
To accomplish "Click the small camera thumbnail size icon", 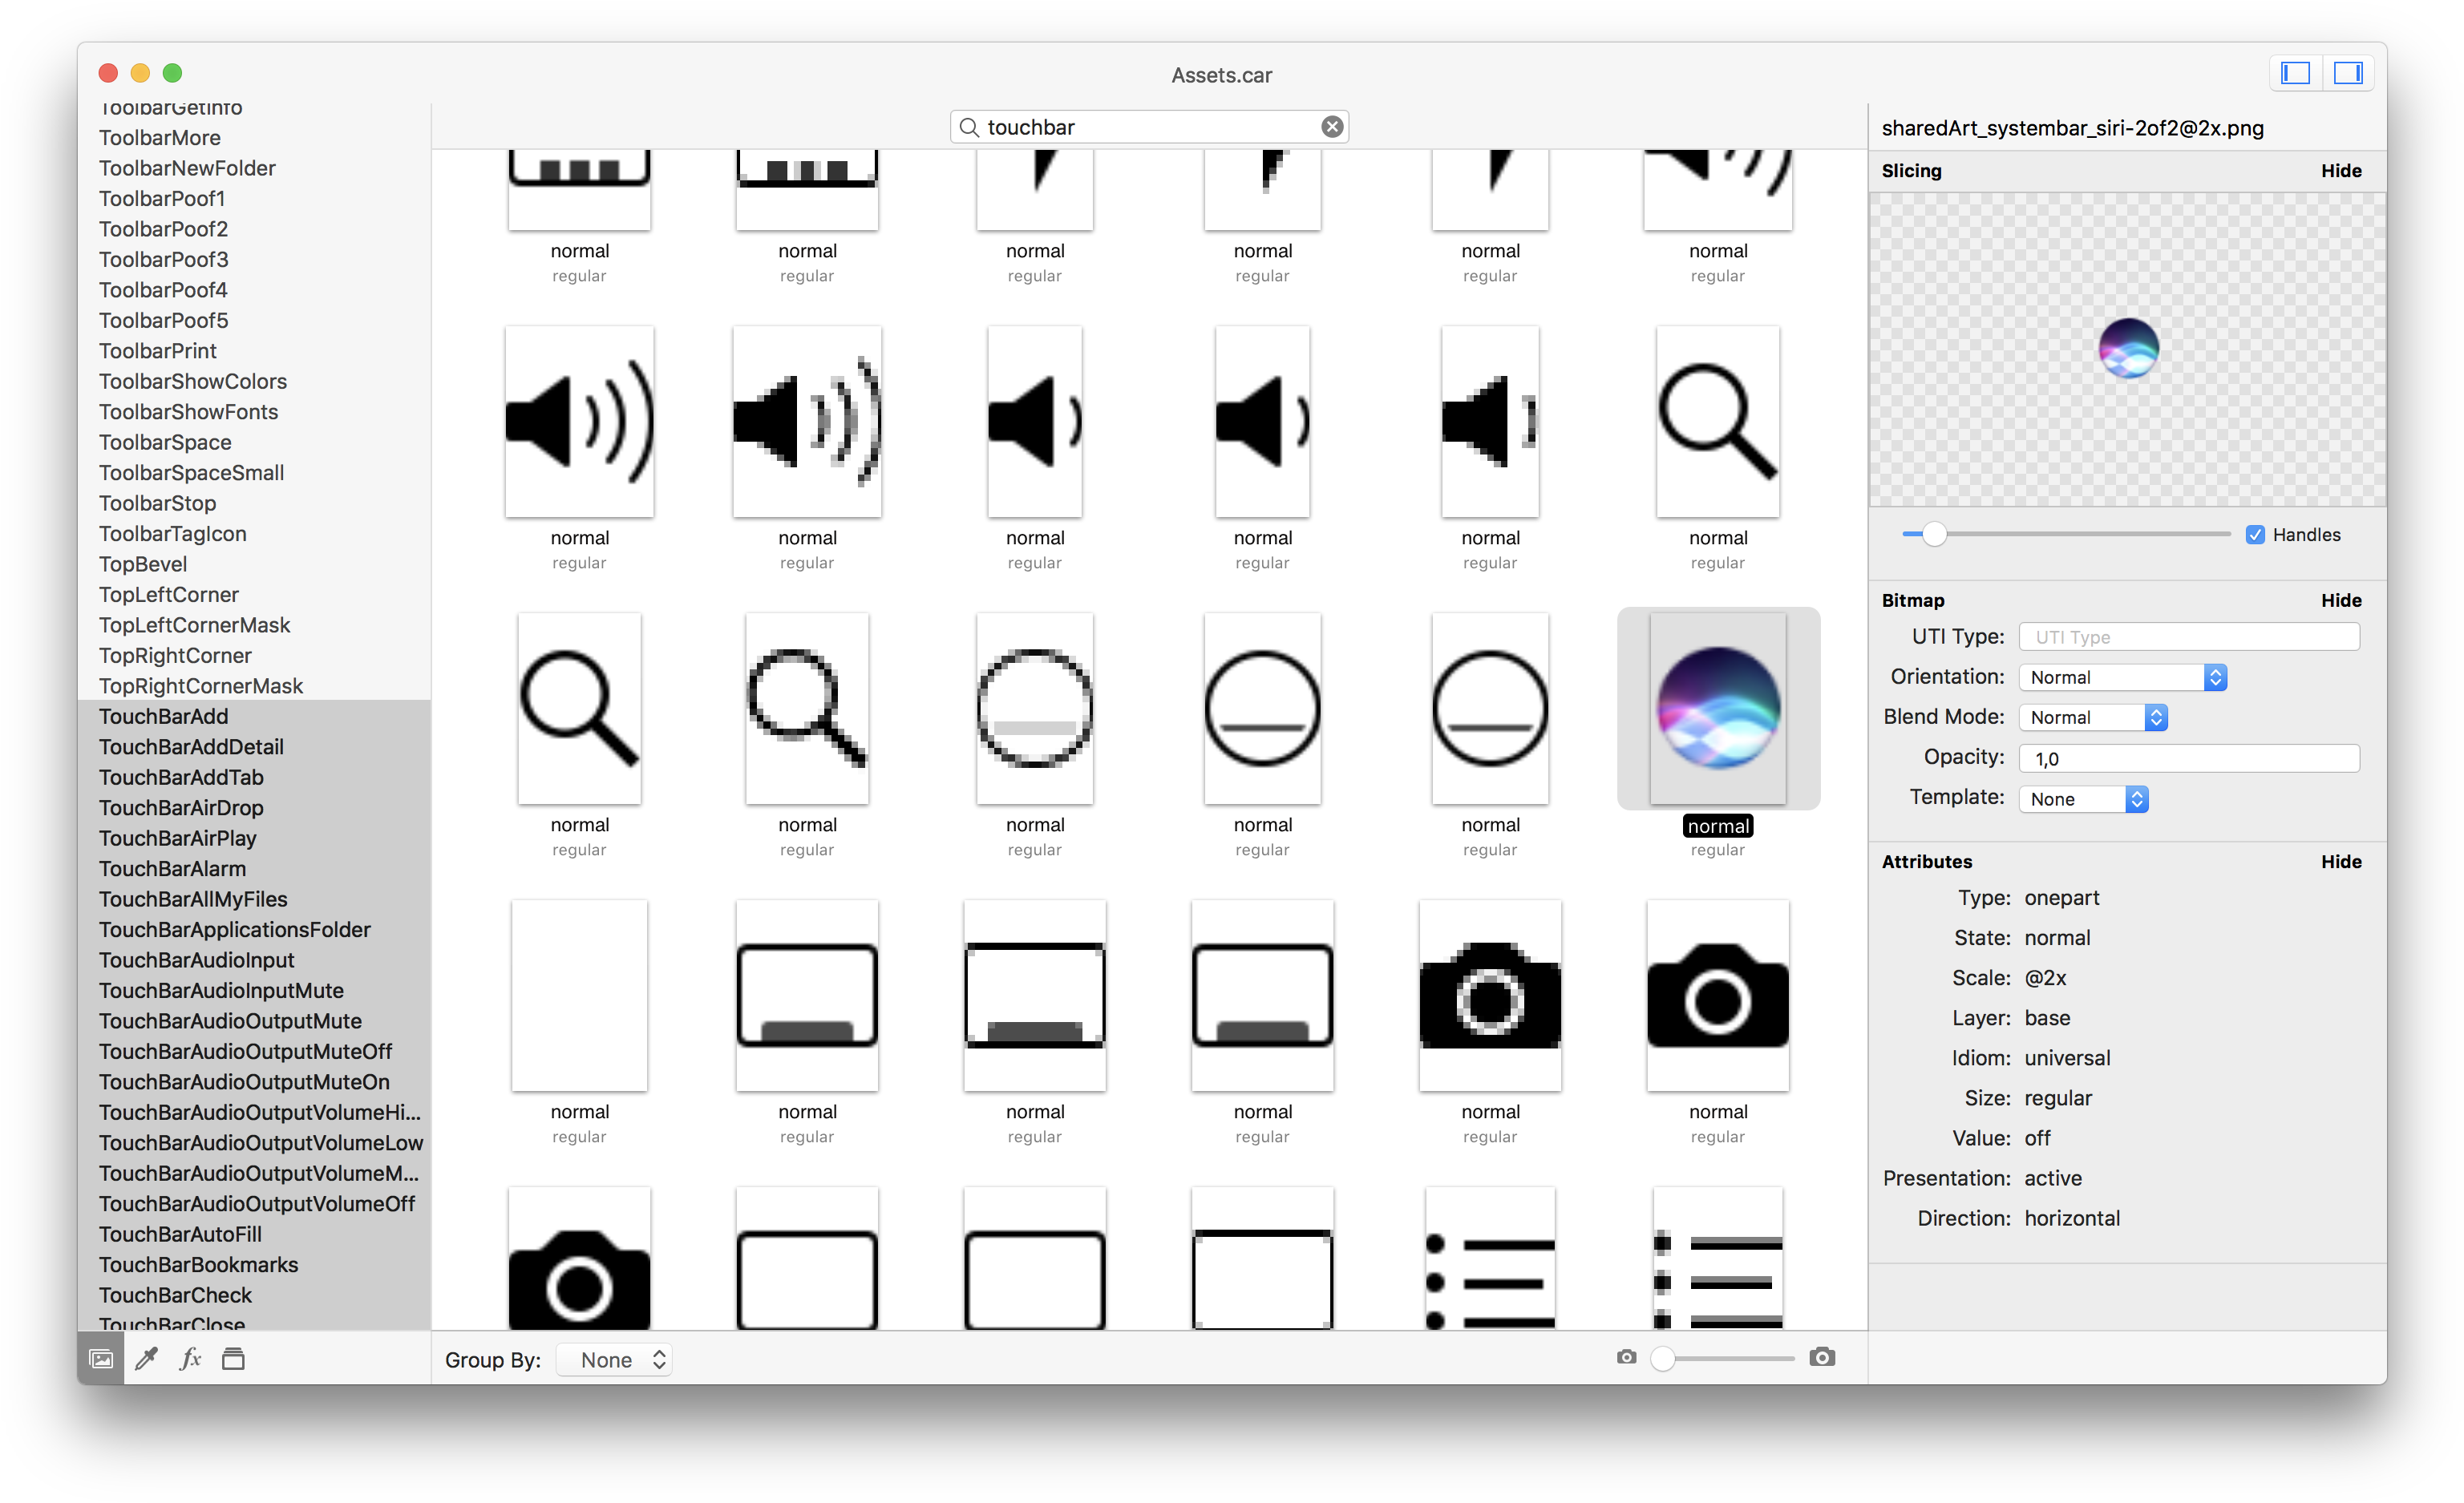I will (x=1627, y=1357).
